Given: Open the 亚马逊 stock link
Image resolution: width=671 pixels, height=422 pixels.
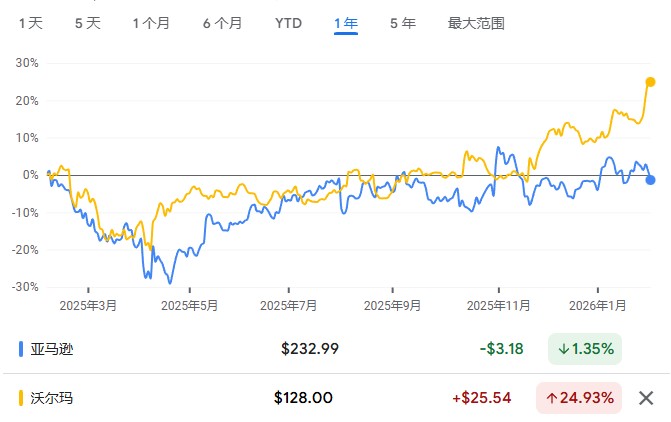Looking at the screenshot, I should (x=52, y=349).
